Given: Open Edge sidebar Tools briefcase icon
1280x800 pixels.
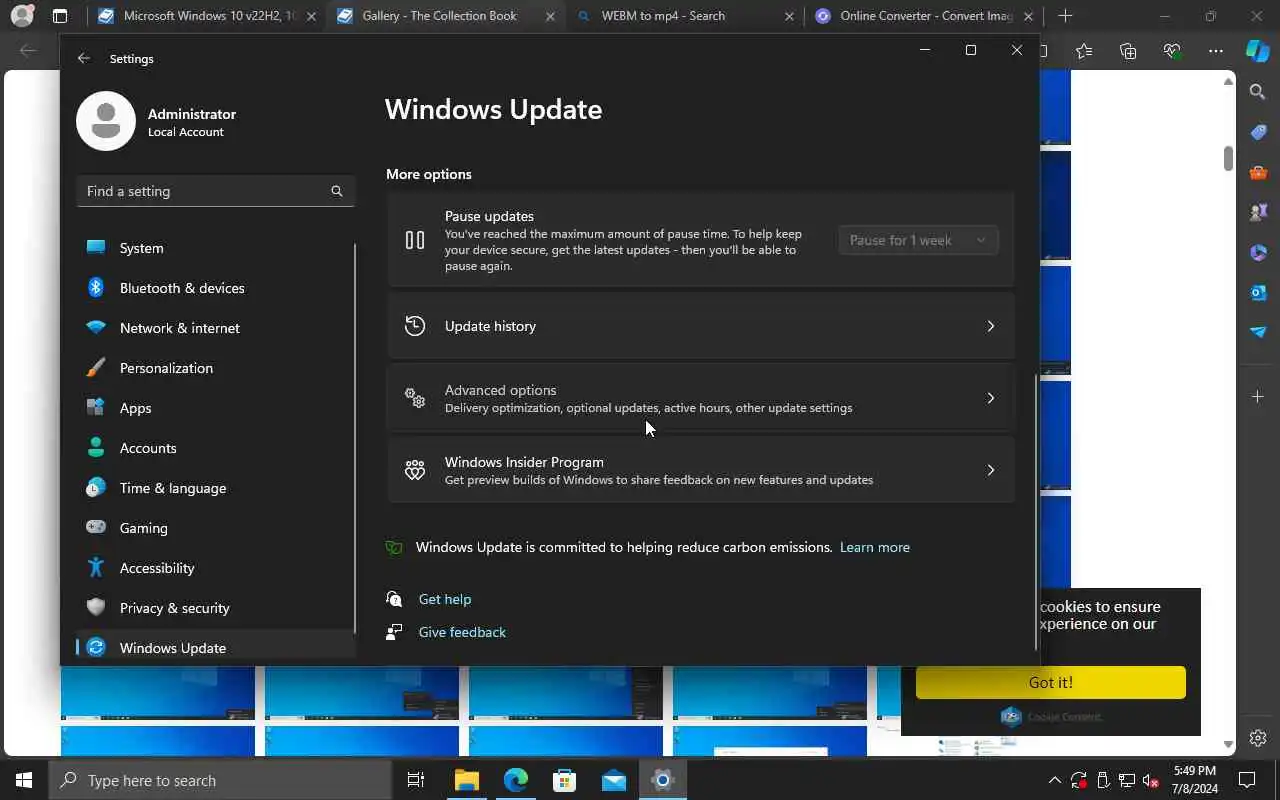Looking at the screenshot, I should pyautogui.click(x=1258, y=172).
